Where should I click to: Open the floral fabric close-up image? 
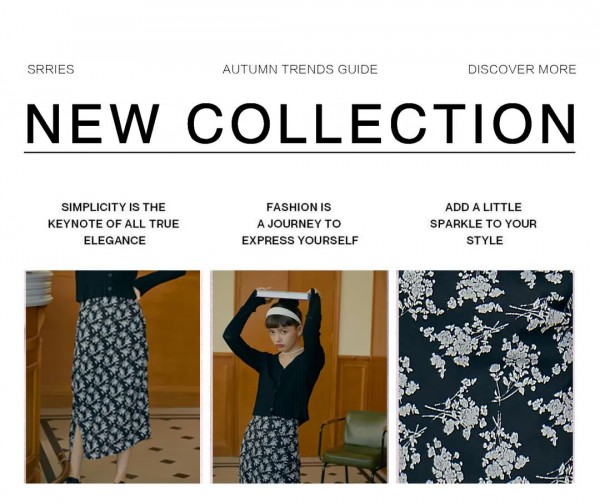pyautogui.click(x=486, y=377)
